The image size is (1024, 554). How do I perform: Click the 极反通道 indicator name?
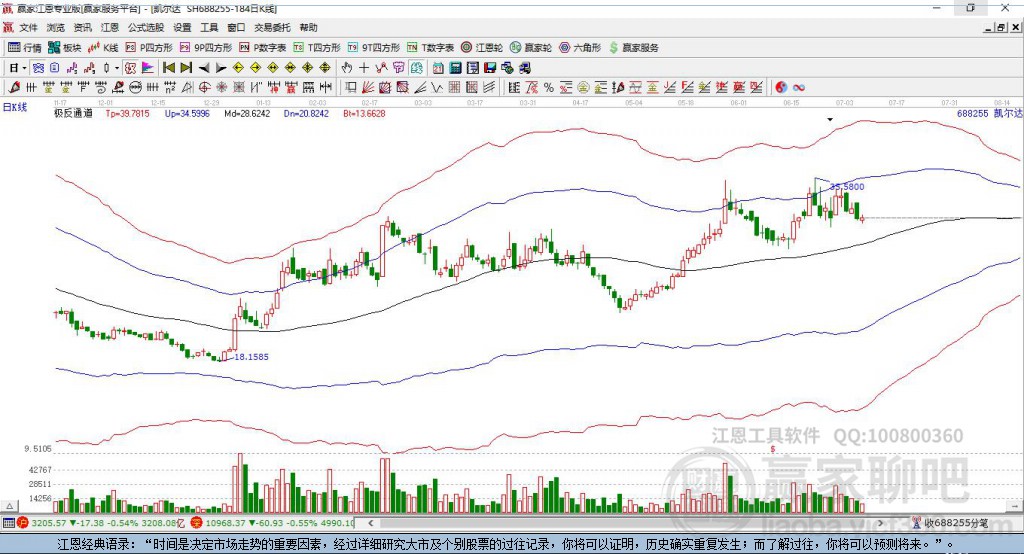click(x=73, y=113)
